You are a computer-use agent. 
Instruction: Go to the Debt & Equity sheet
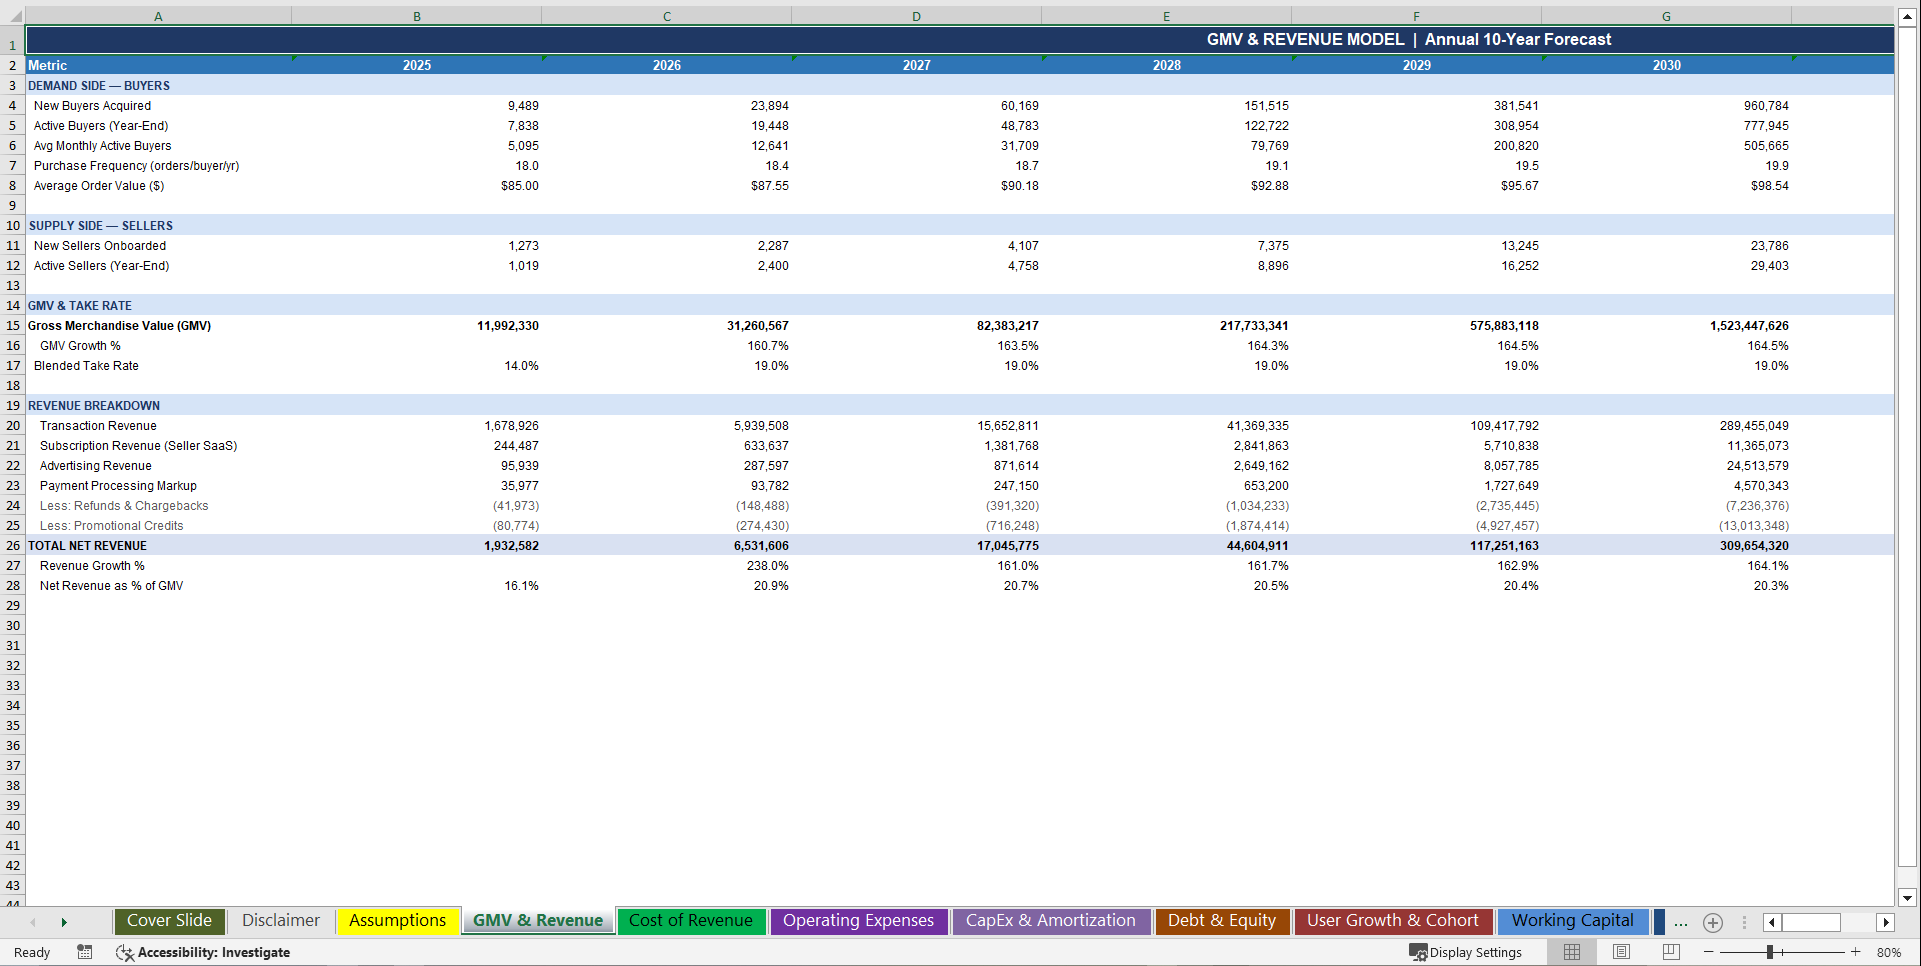click(1222, 920)
